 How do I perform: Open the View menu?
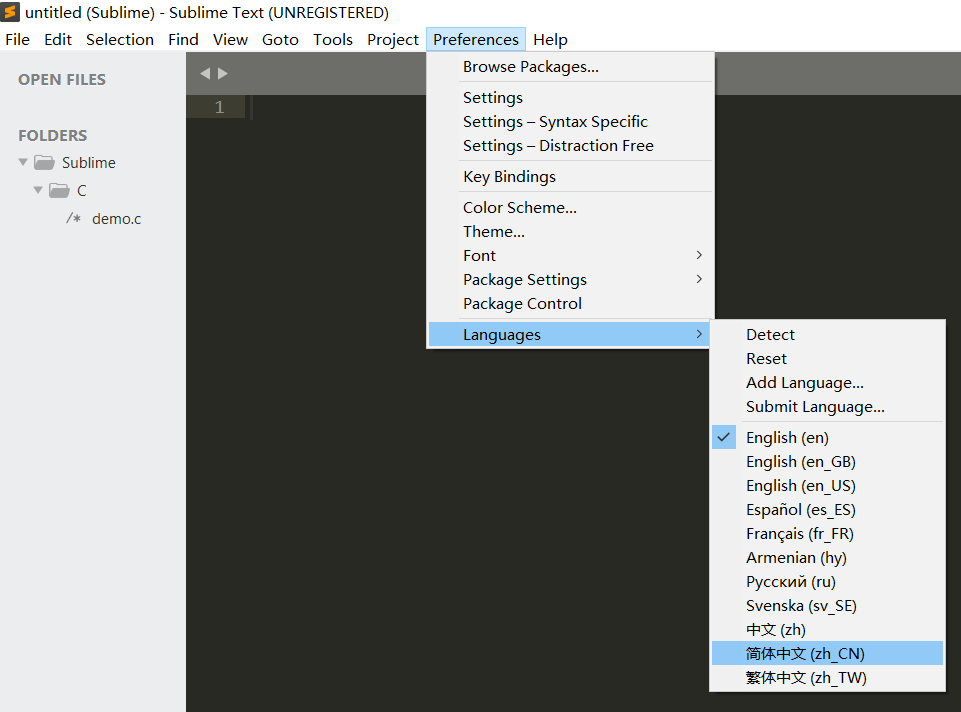point(230,39)
